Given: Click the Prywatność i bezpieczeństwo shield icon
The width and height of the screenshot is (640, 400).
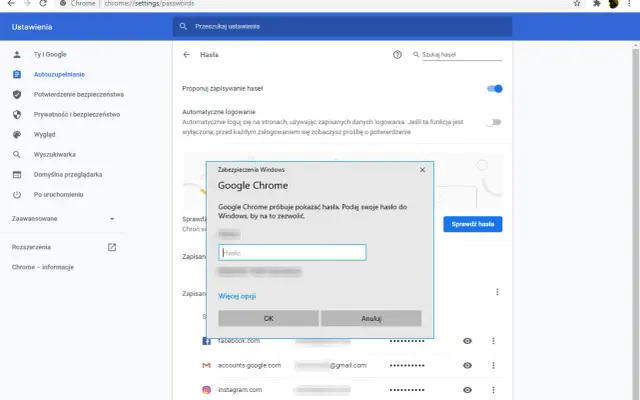Looking at the screenshot, I should pos(17,114).
